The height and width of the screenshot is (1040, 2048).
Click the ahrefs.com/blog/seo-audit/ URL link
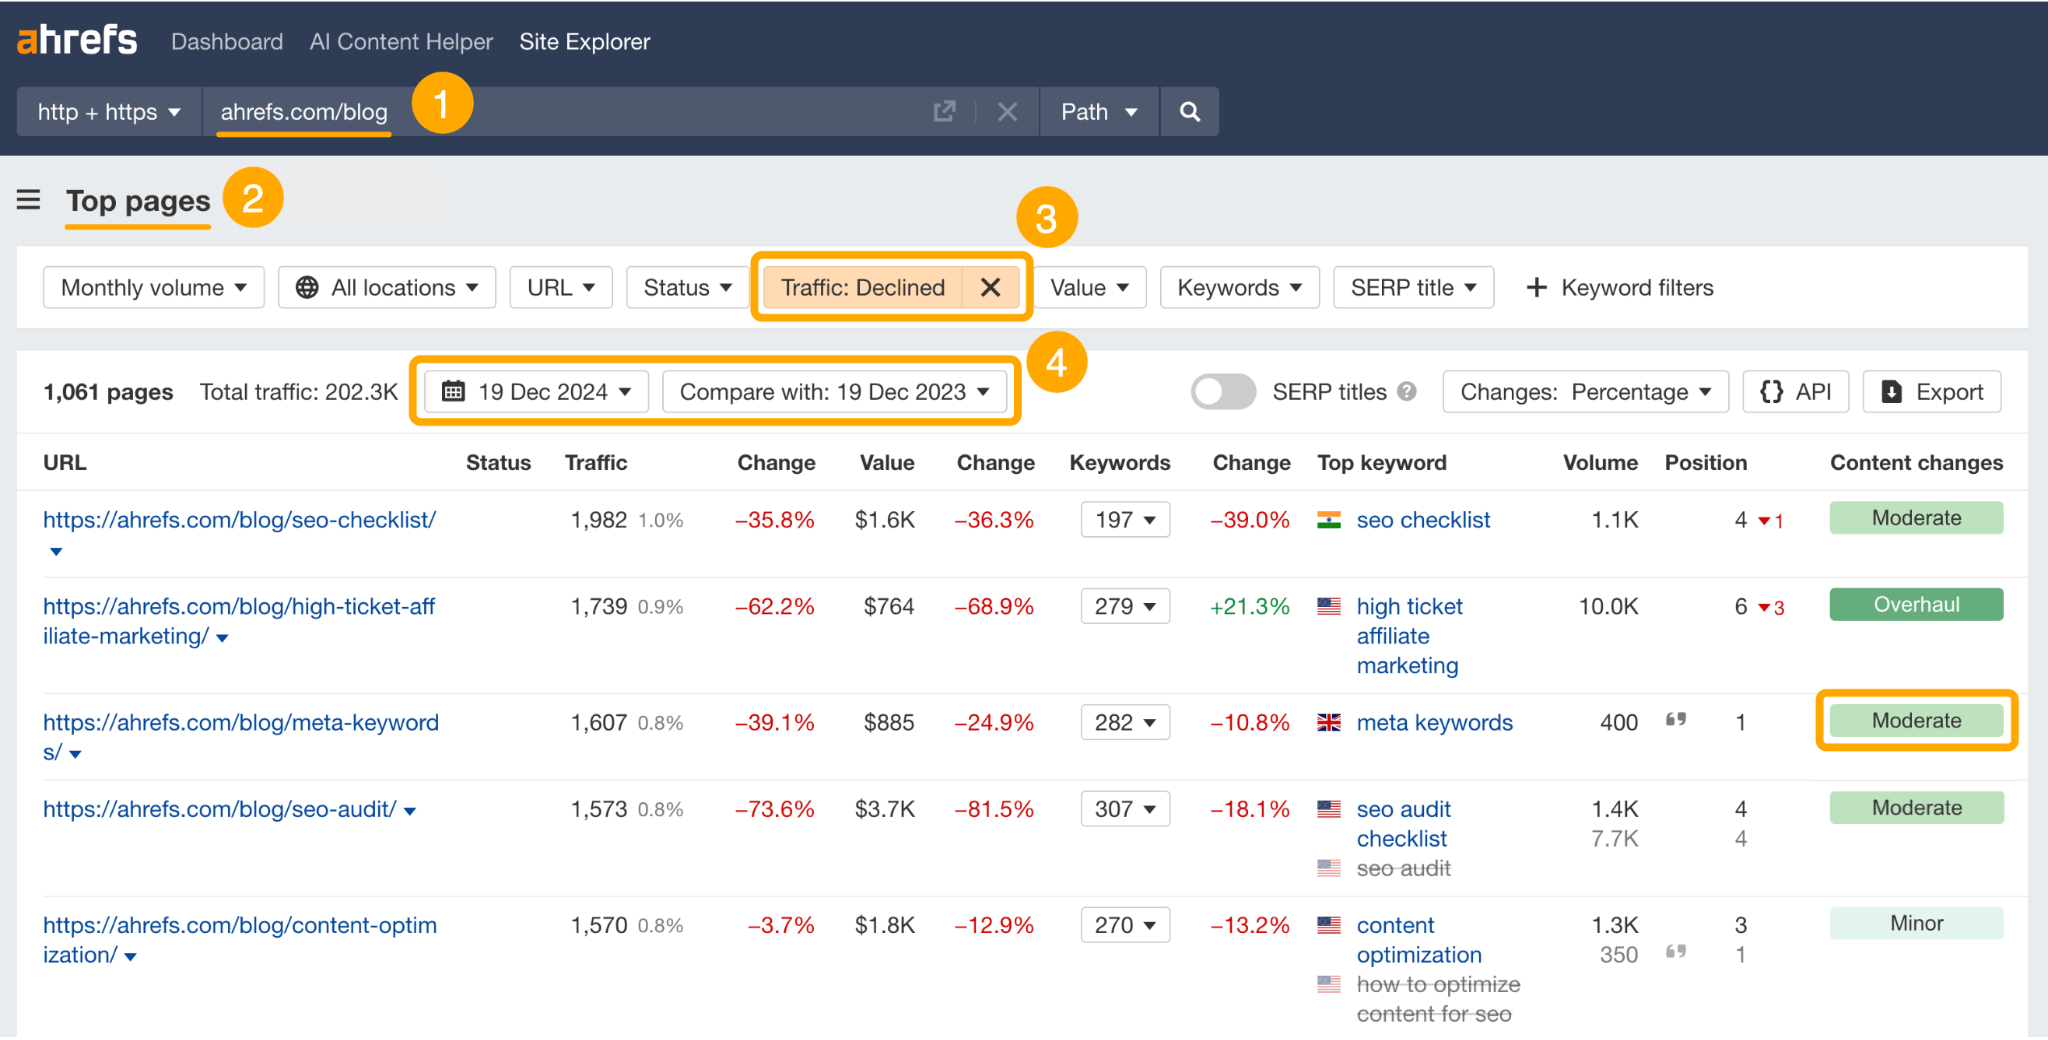tap(219, 809)
